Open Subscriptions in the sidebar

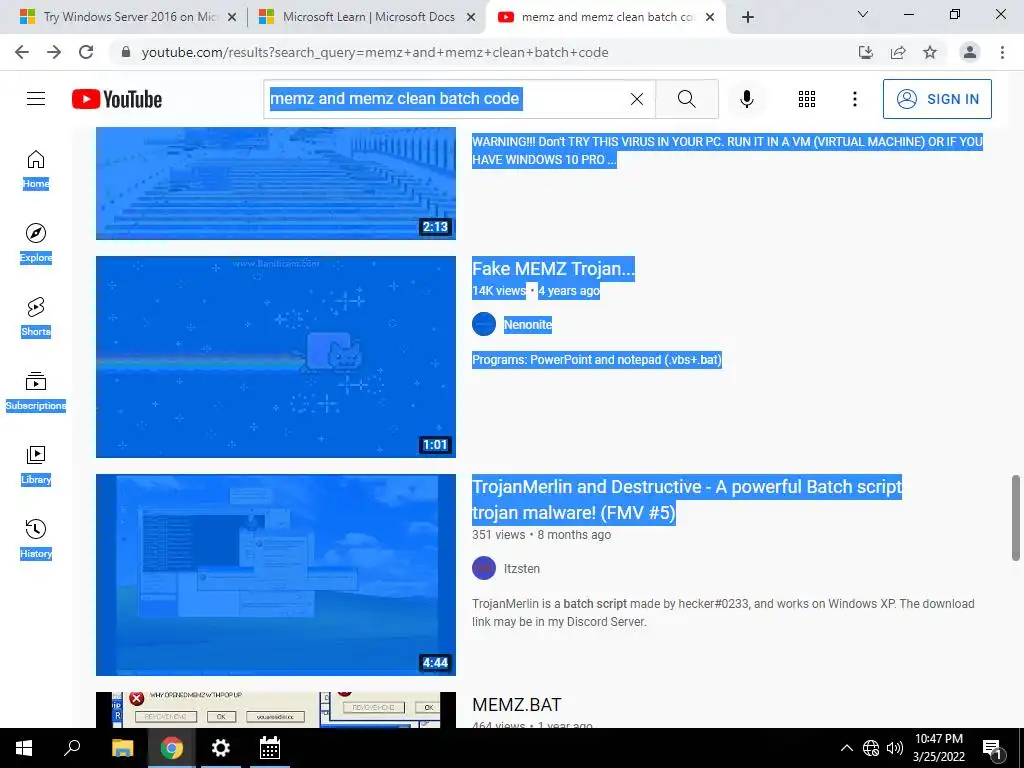[36, 391]
